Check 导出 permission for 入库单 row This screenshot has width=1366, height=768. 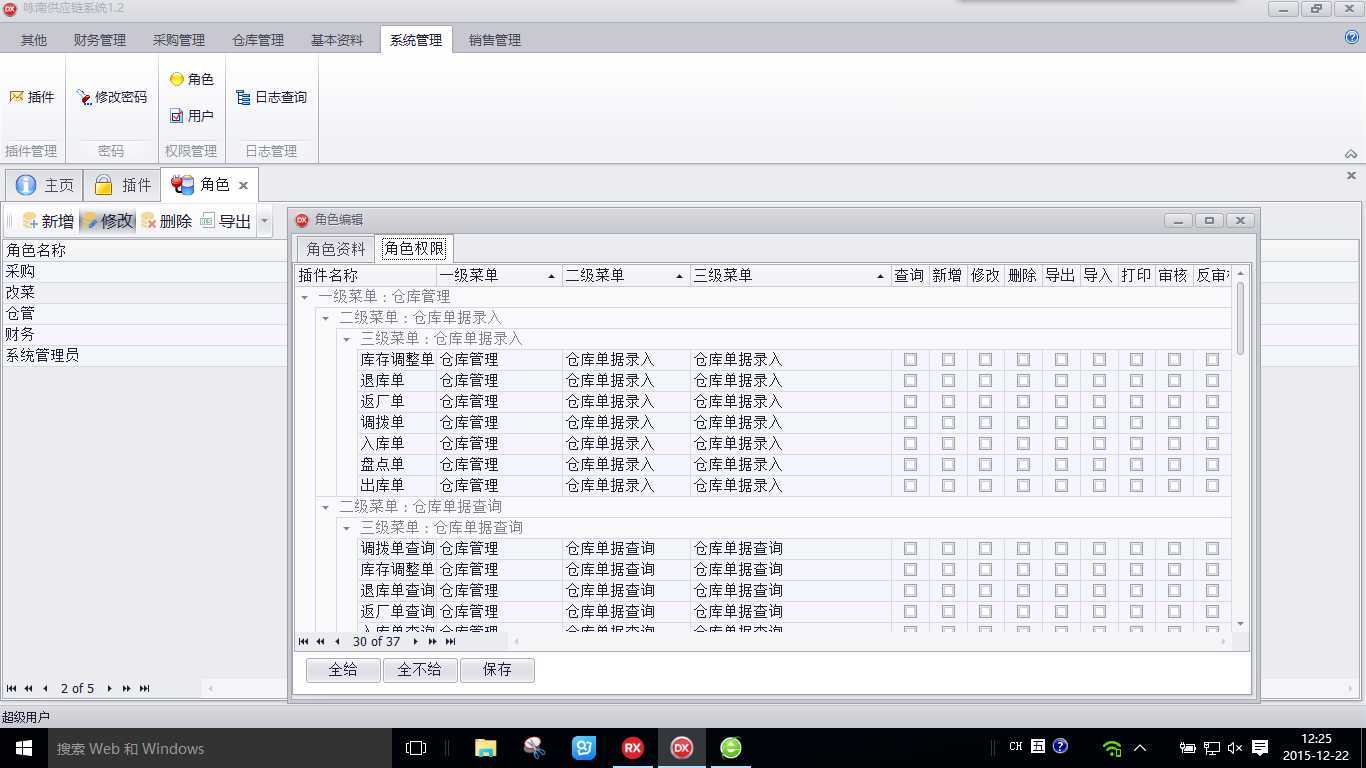1061,444
